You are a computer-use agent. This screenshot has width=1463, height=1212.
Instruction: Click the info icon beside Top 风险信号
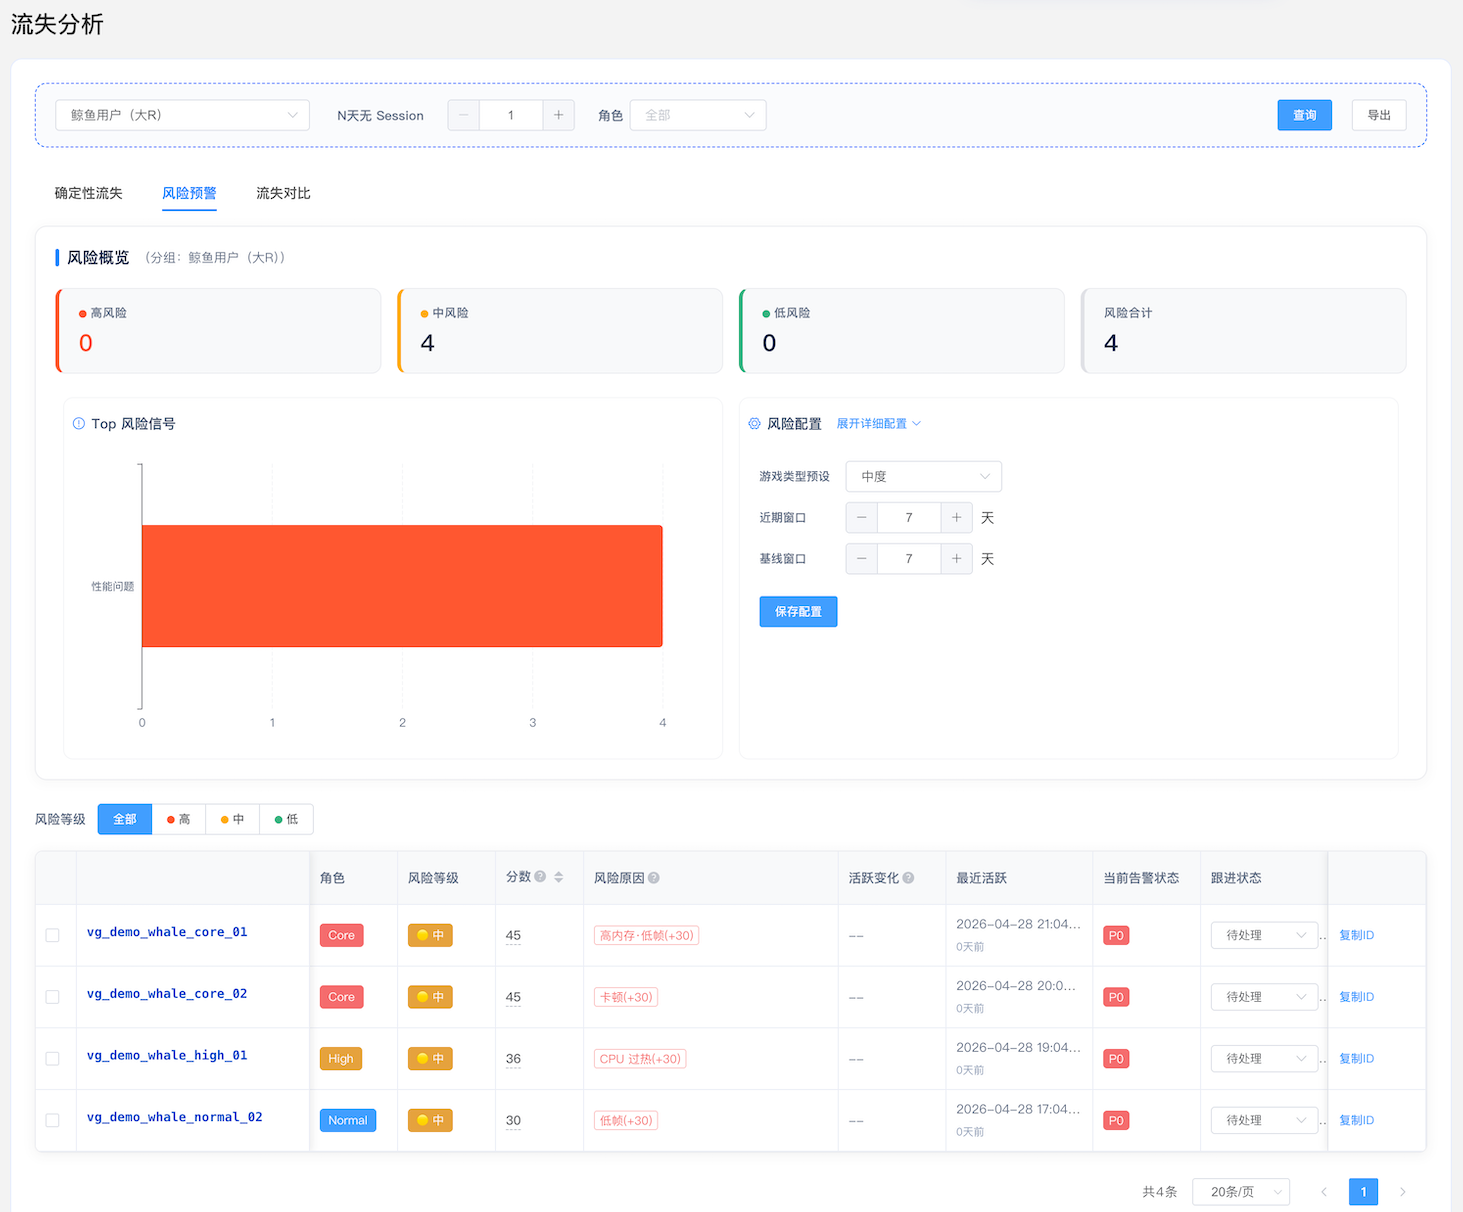coord(79,424)
